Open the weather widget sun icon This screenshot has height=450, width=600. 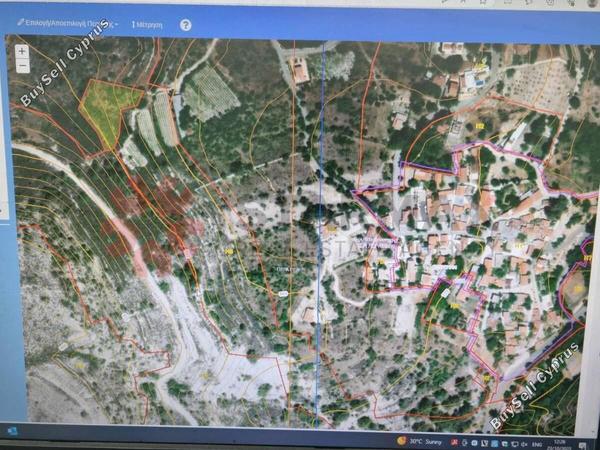point(401,441)
